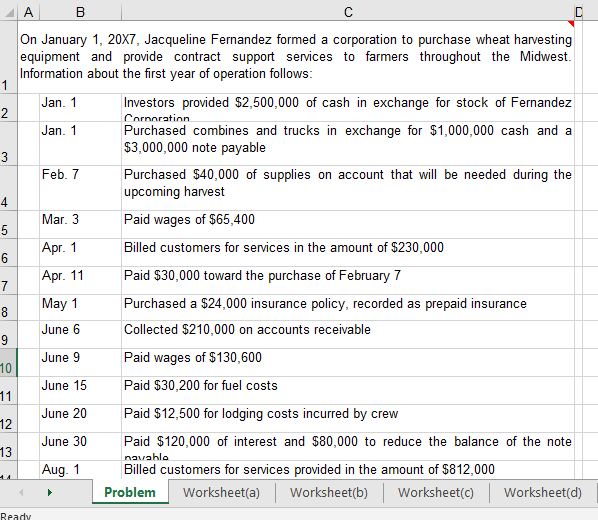Click the 'June 20' date cell
Viewport: 598px width, 520px height.
(80, 419)
